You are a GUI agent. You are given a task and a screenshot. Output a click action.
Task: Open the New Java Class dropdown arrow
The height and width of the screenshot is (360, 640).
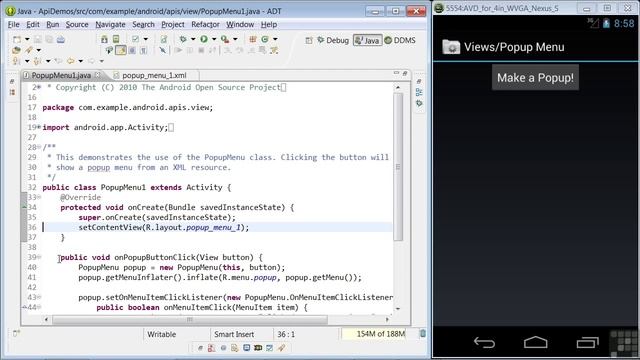click(275, 39)
